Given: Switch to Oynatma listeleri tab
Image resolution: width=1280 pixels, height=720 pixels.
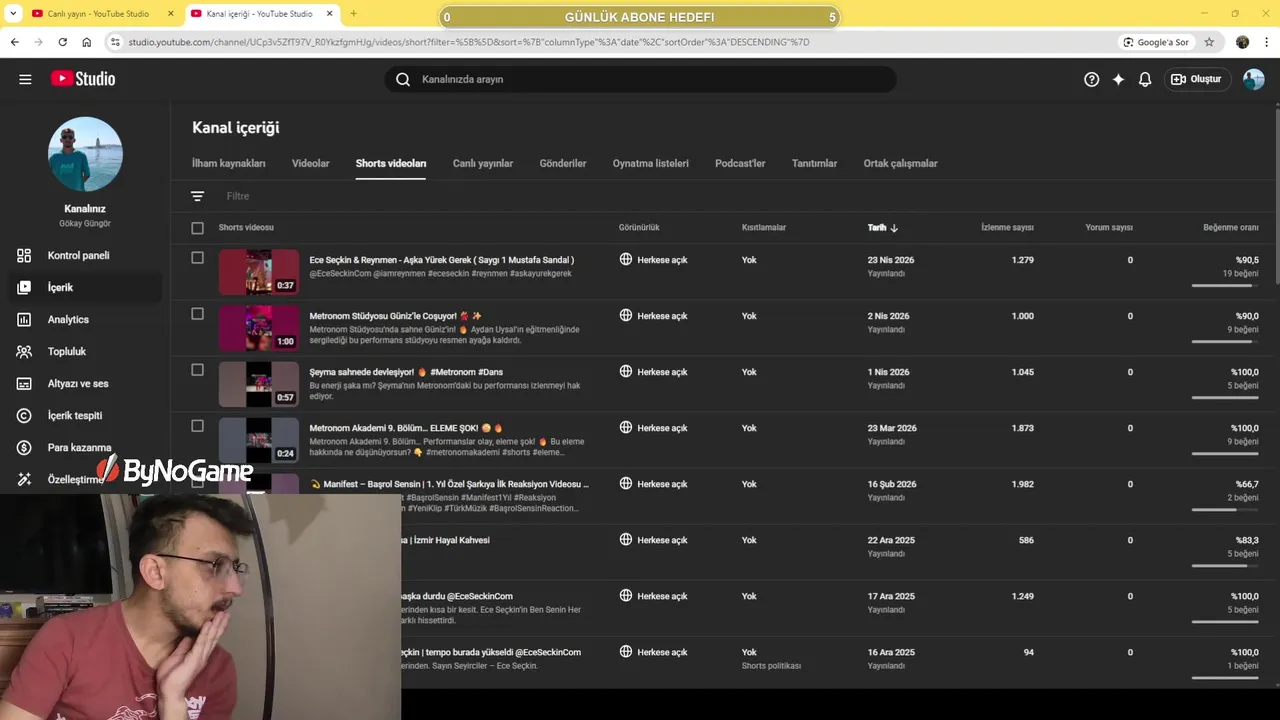Looking at the screenshot, I should 651,163.
